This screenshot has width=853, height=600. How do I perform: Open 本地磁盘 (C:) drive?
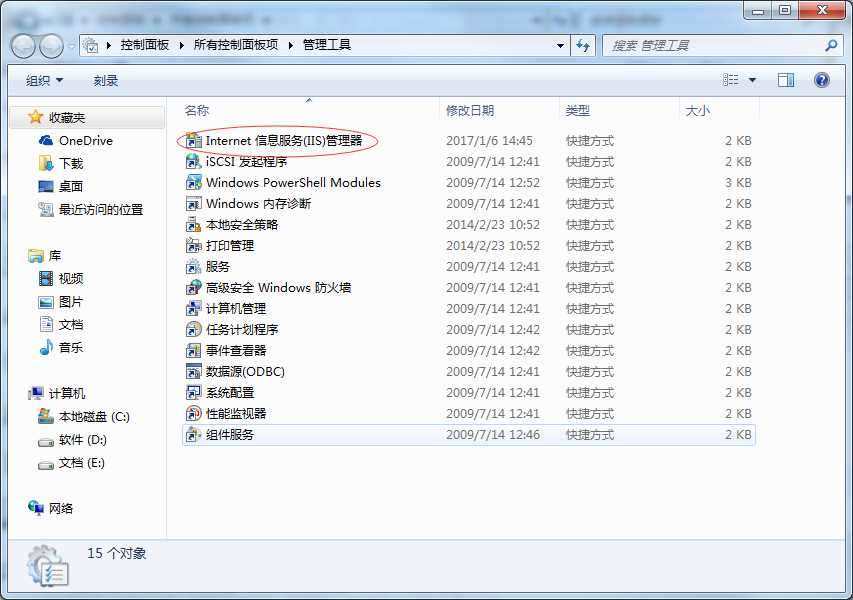click(84, 417)
